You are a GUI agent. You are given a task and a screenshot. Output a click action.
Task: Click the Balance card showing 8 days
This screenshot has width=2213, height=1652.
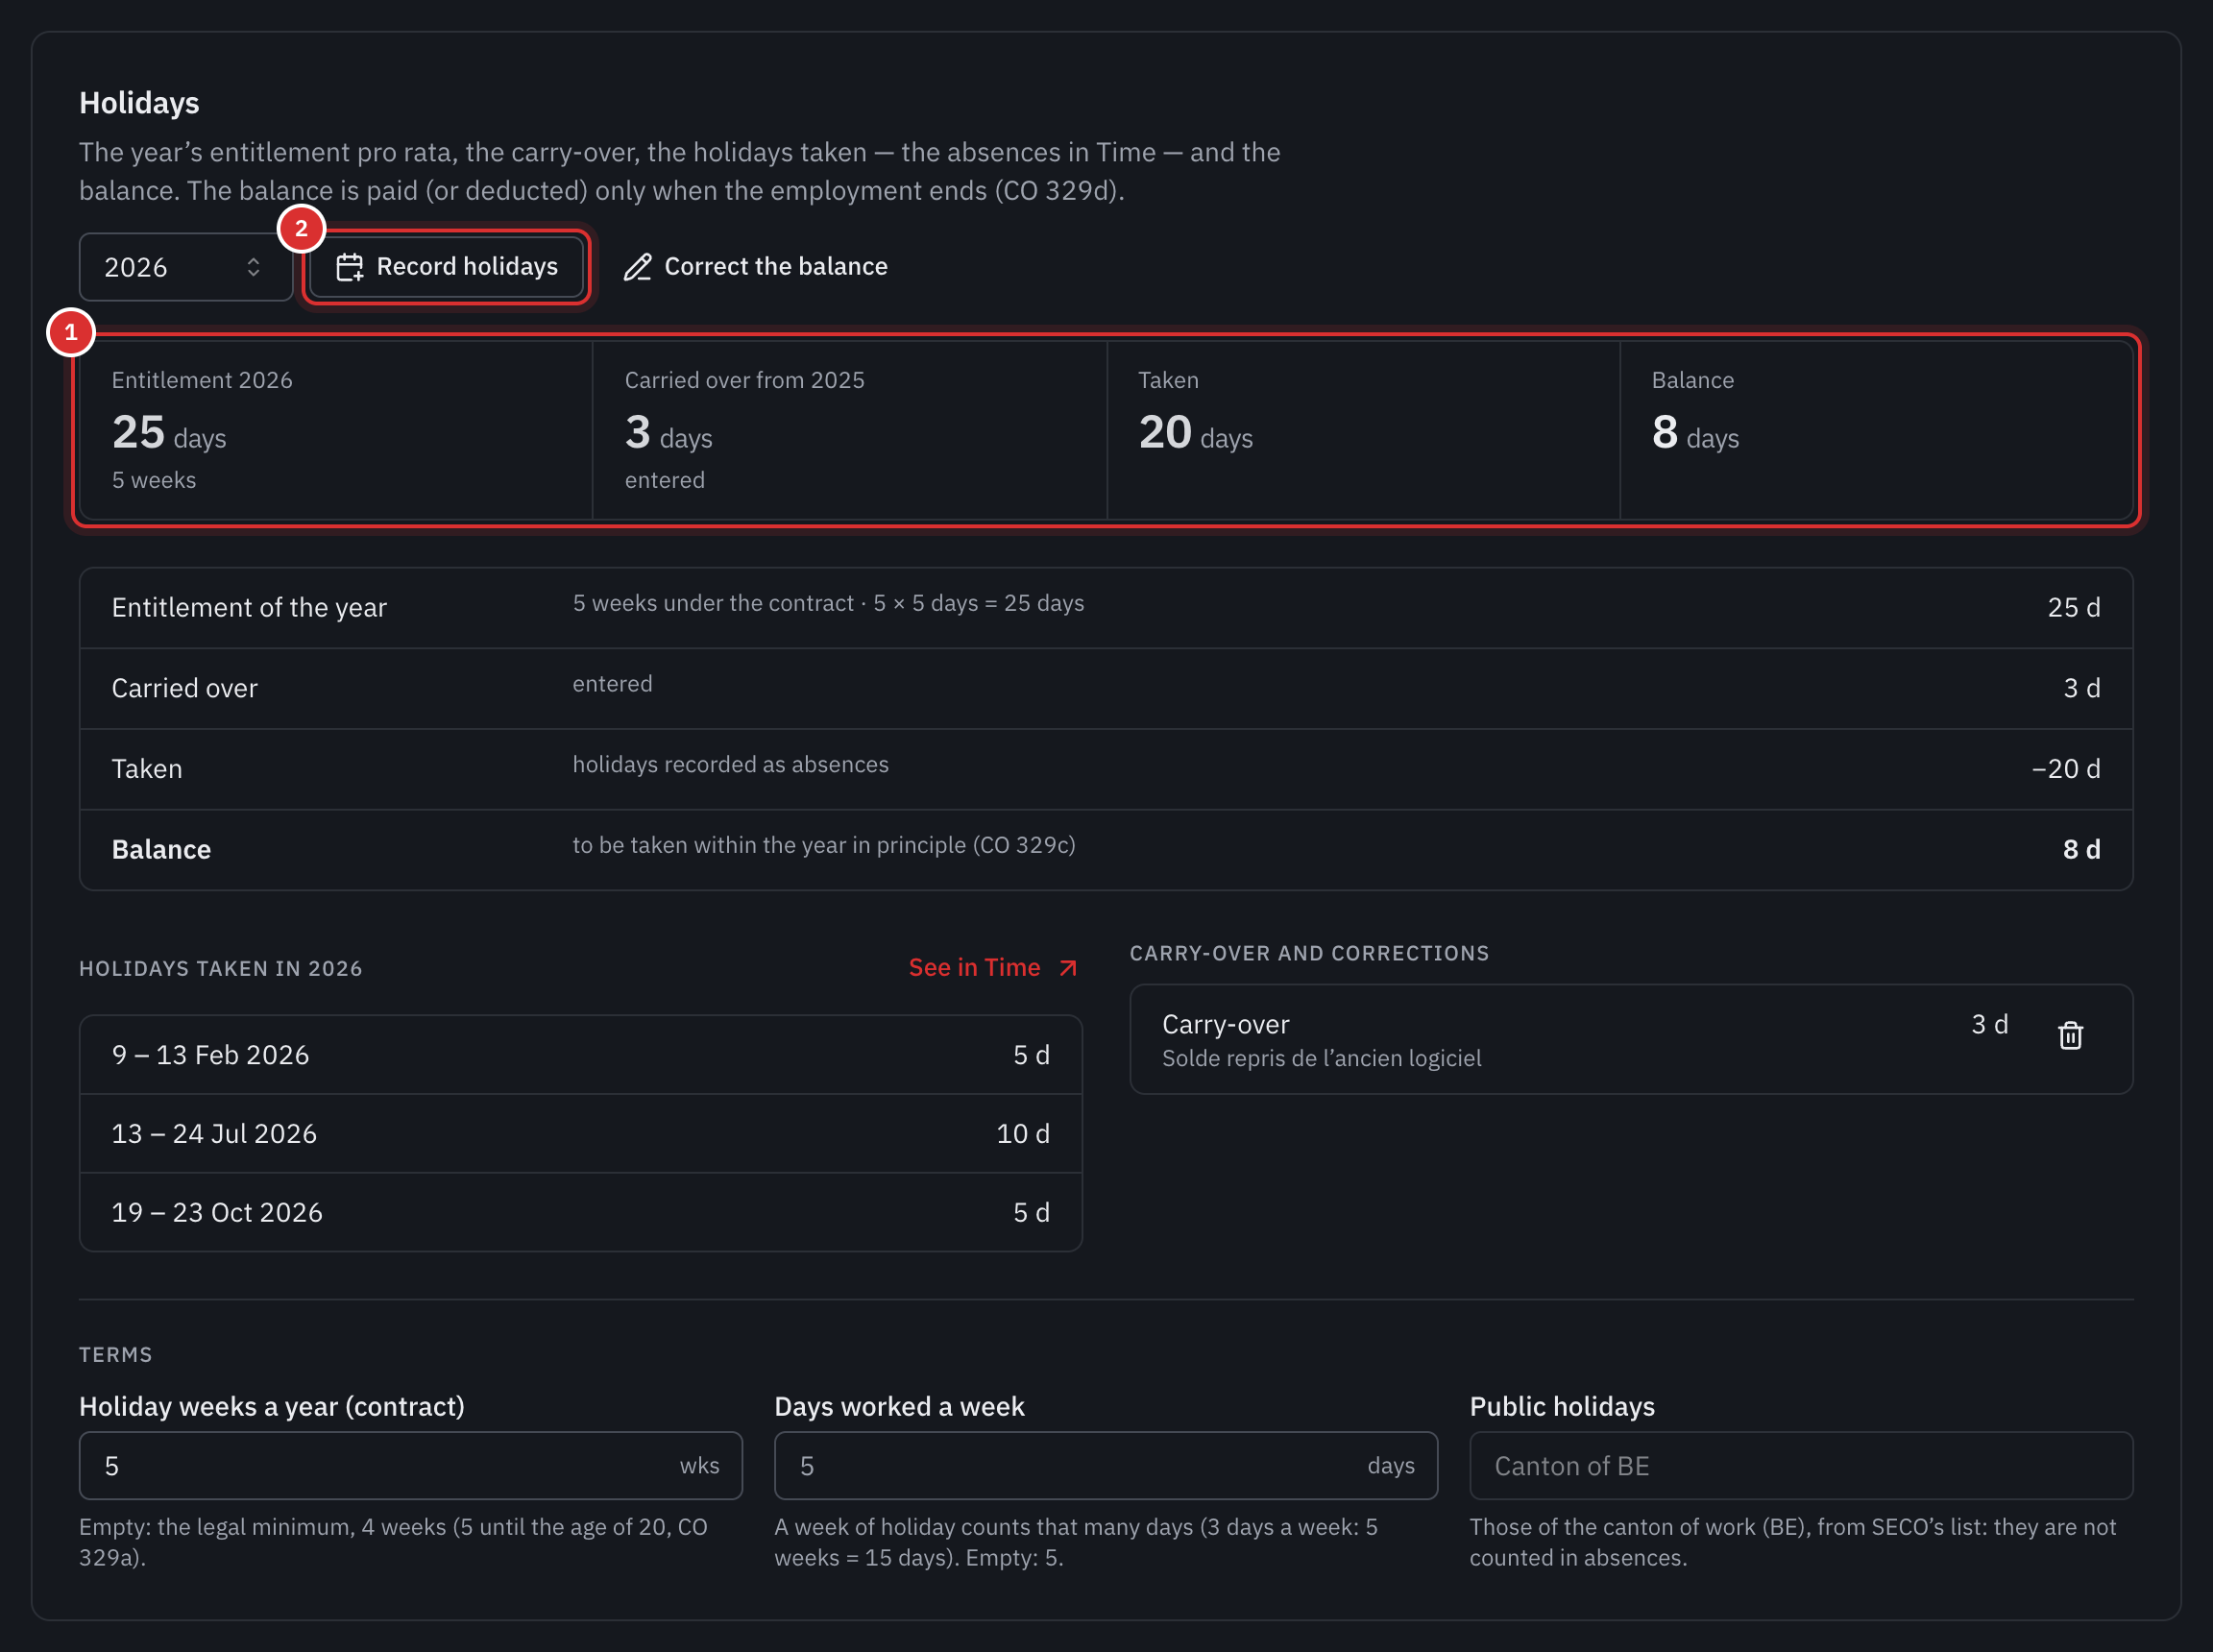1876,430
